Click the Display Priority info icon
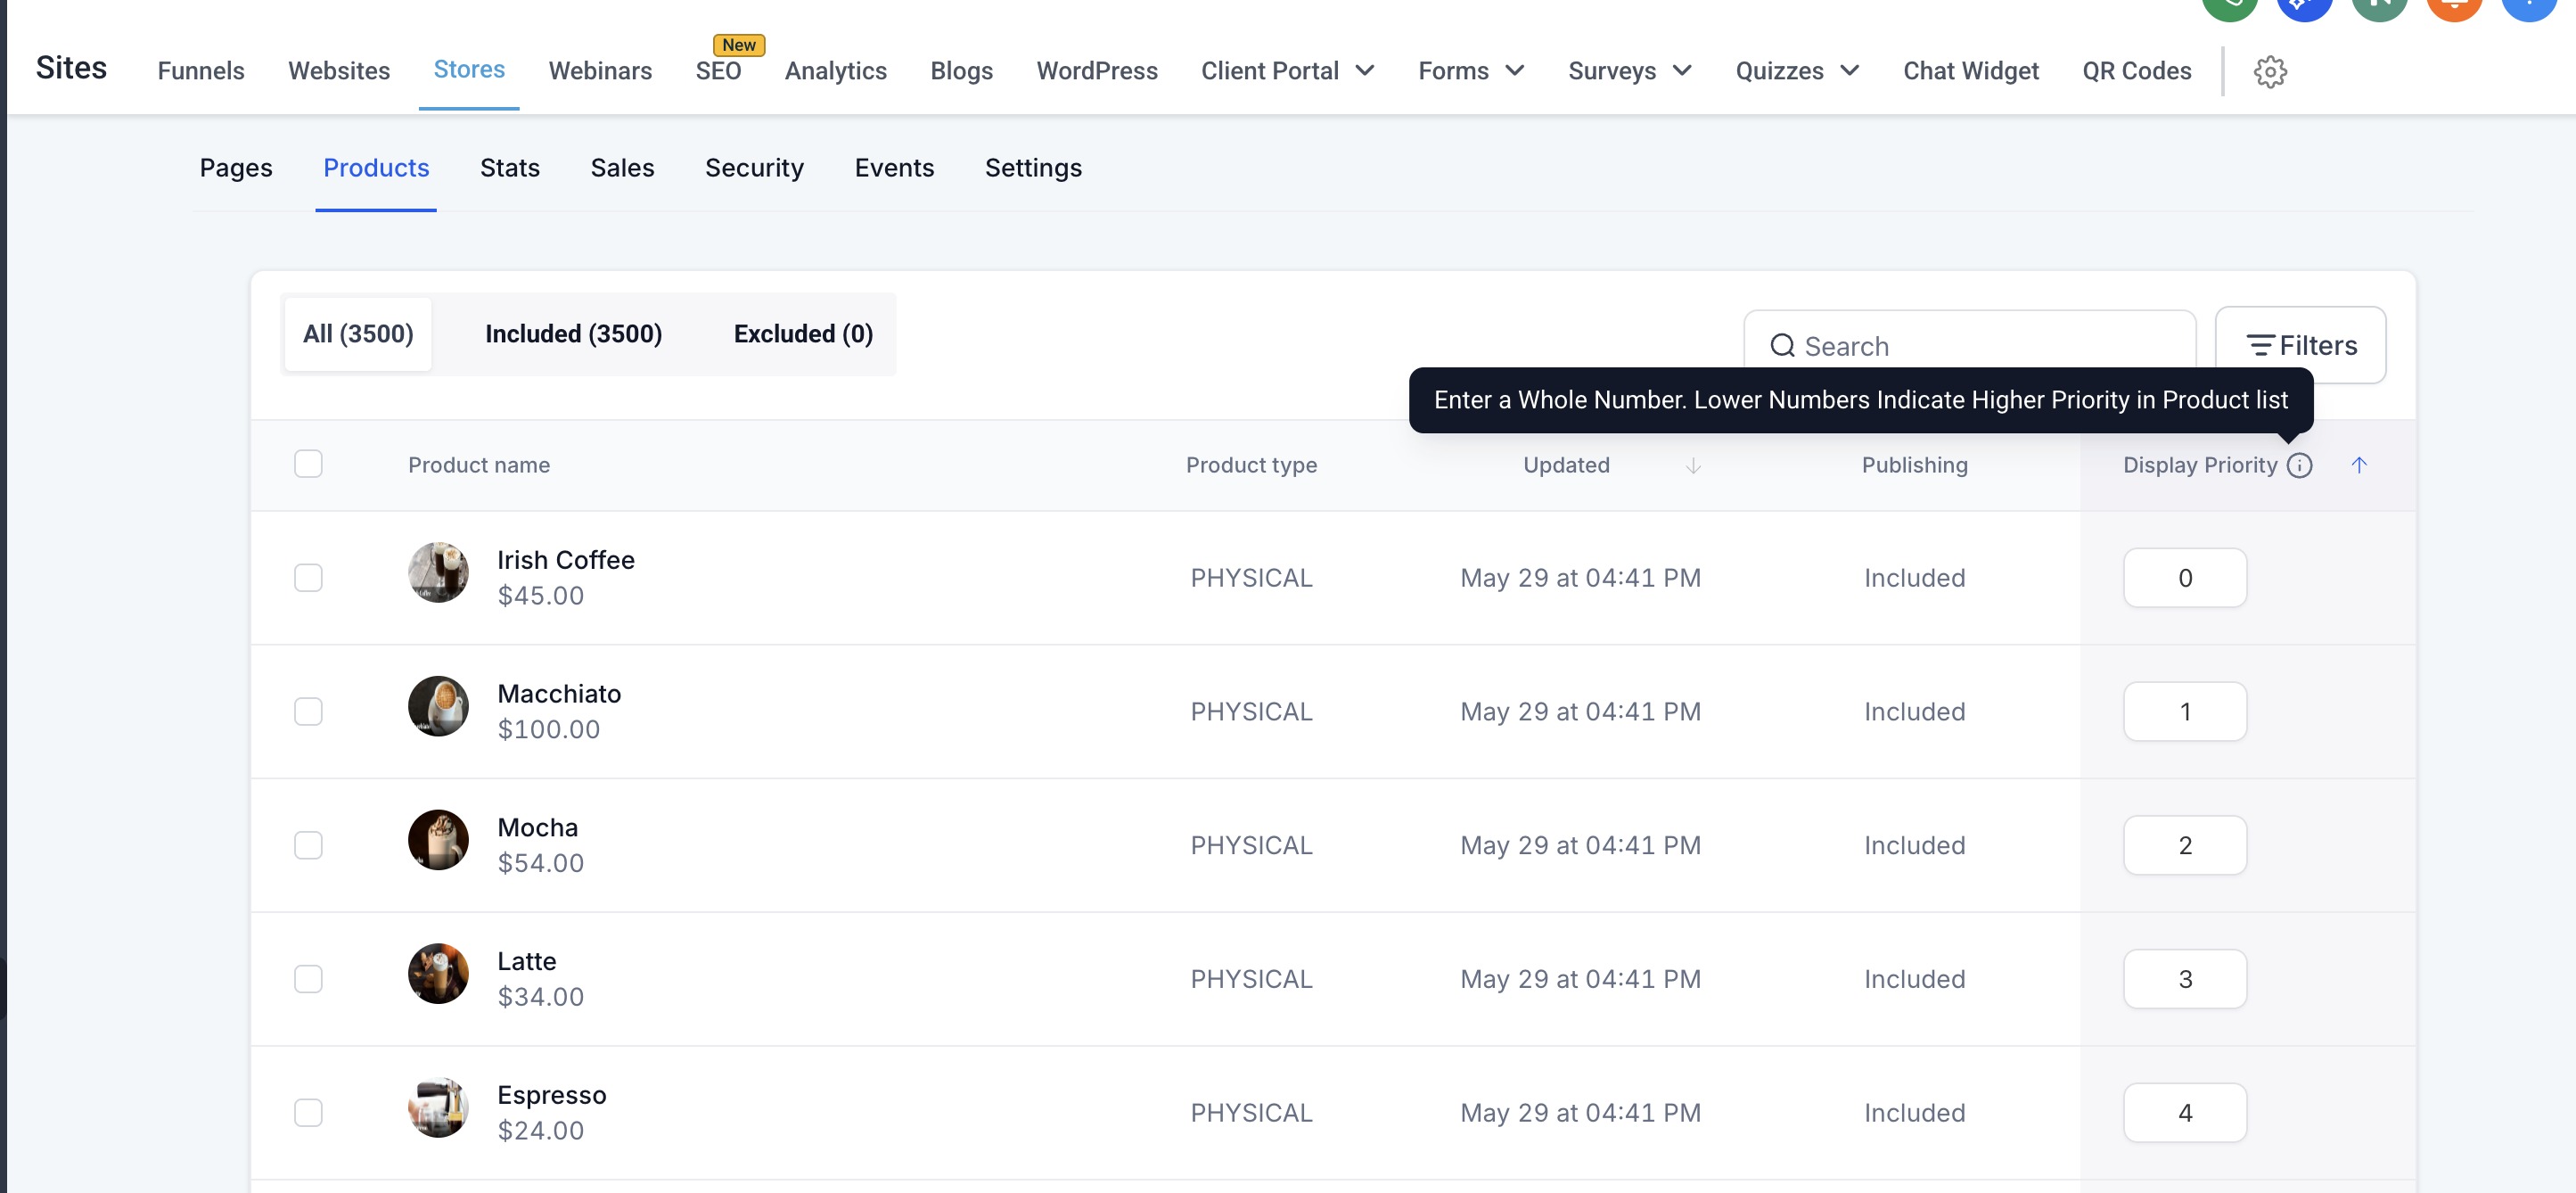 click(2299, 465)
